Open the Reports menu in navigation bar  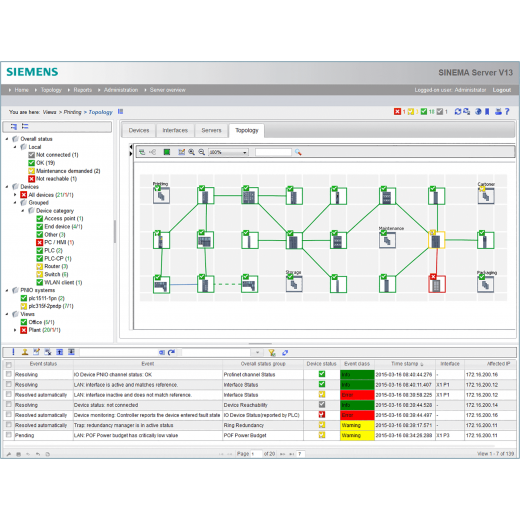pyautogui.click(x=83, y=90)
